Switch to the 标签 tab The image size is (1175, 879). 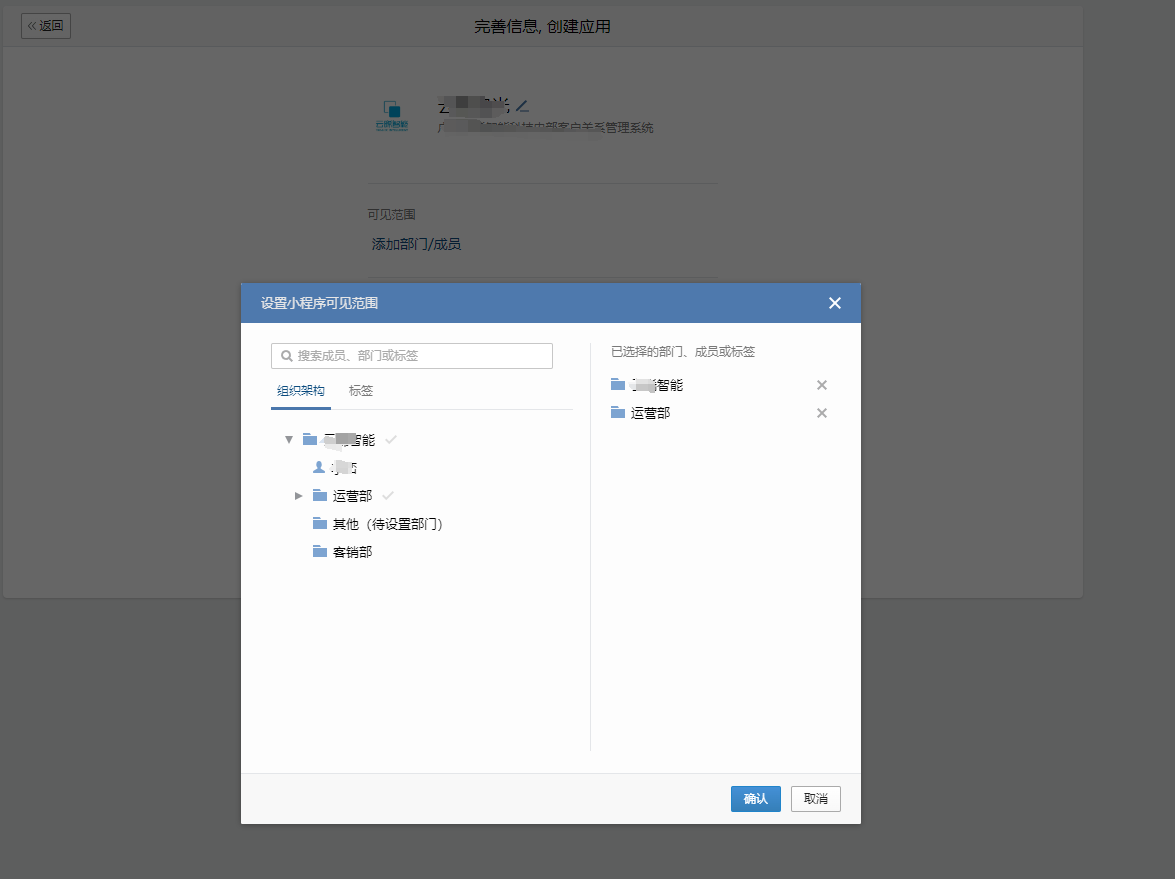(360, 390)
